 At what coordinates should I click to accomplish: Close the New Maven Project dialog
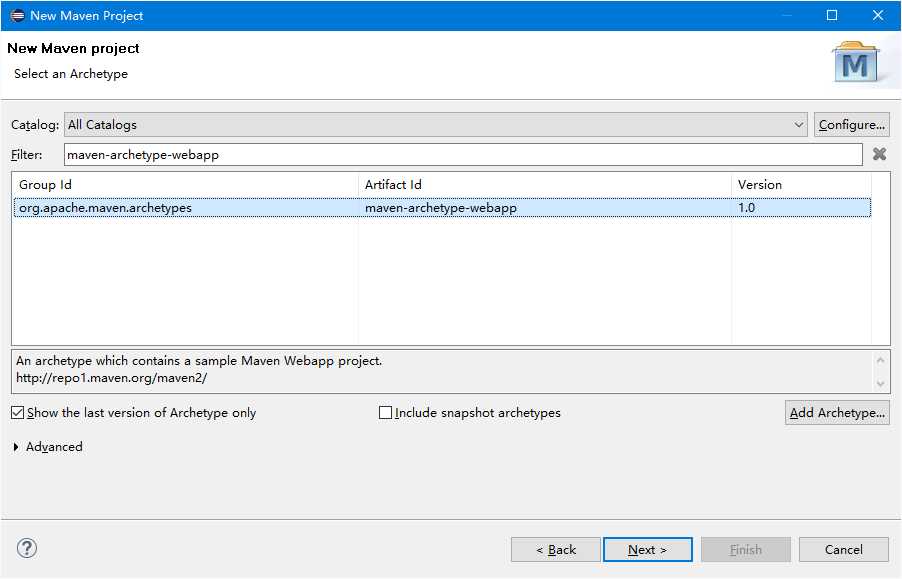coord(878,15)
